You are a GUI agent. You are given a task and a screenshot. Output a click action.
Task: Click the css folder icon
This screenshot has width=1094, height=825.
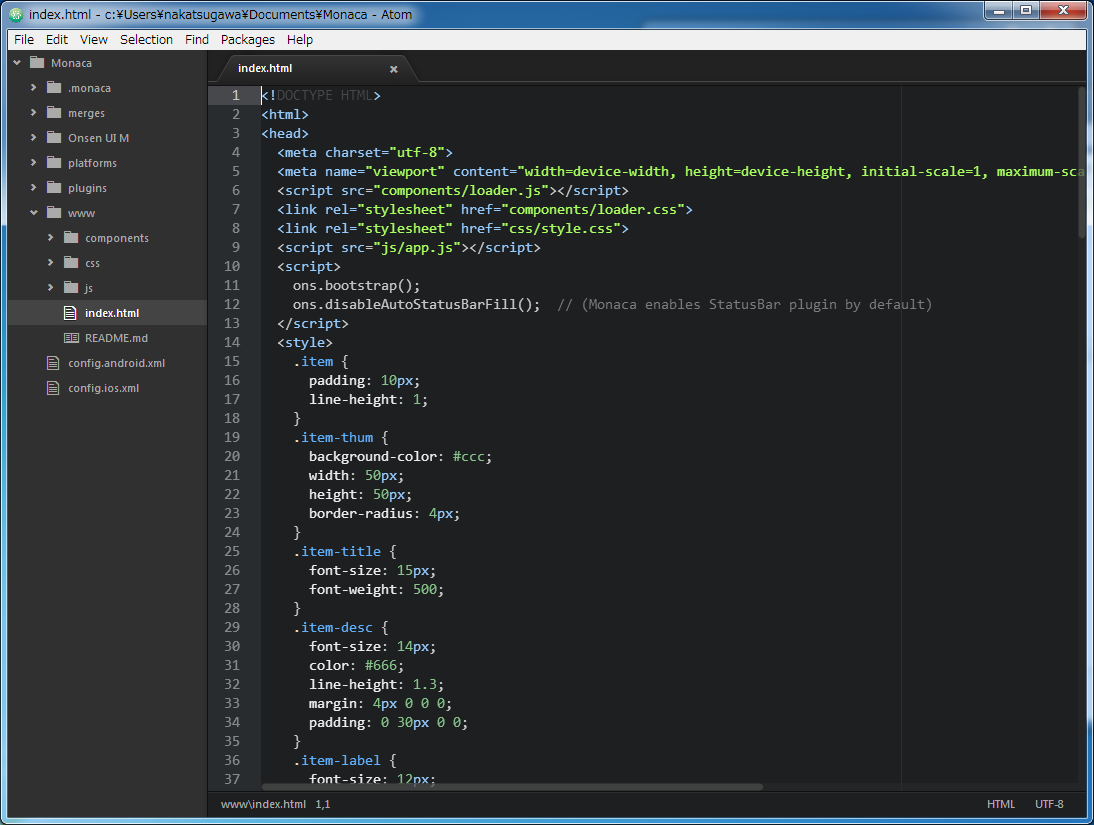point(71,263)
